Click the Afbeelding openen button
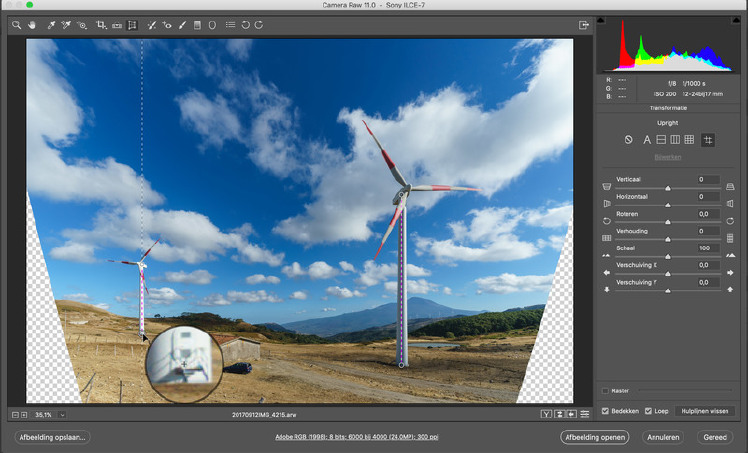Image resolution: width=748 pixels, height=453 pixels. pyautogui.click(x=595, y=437)
